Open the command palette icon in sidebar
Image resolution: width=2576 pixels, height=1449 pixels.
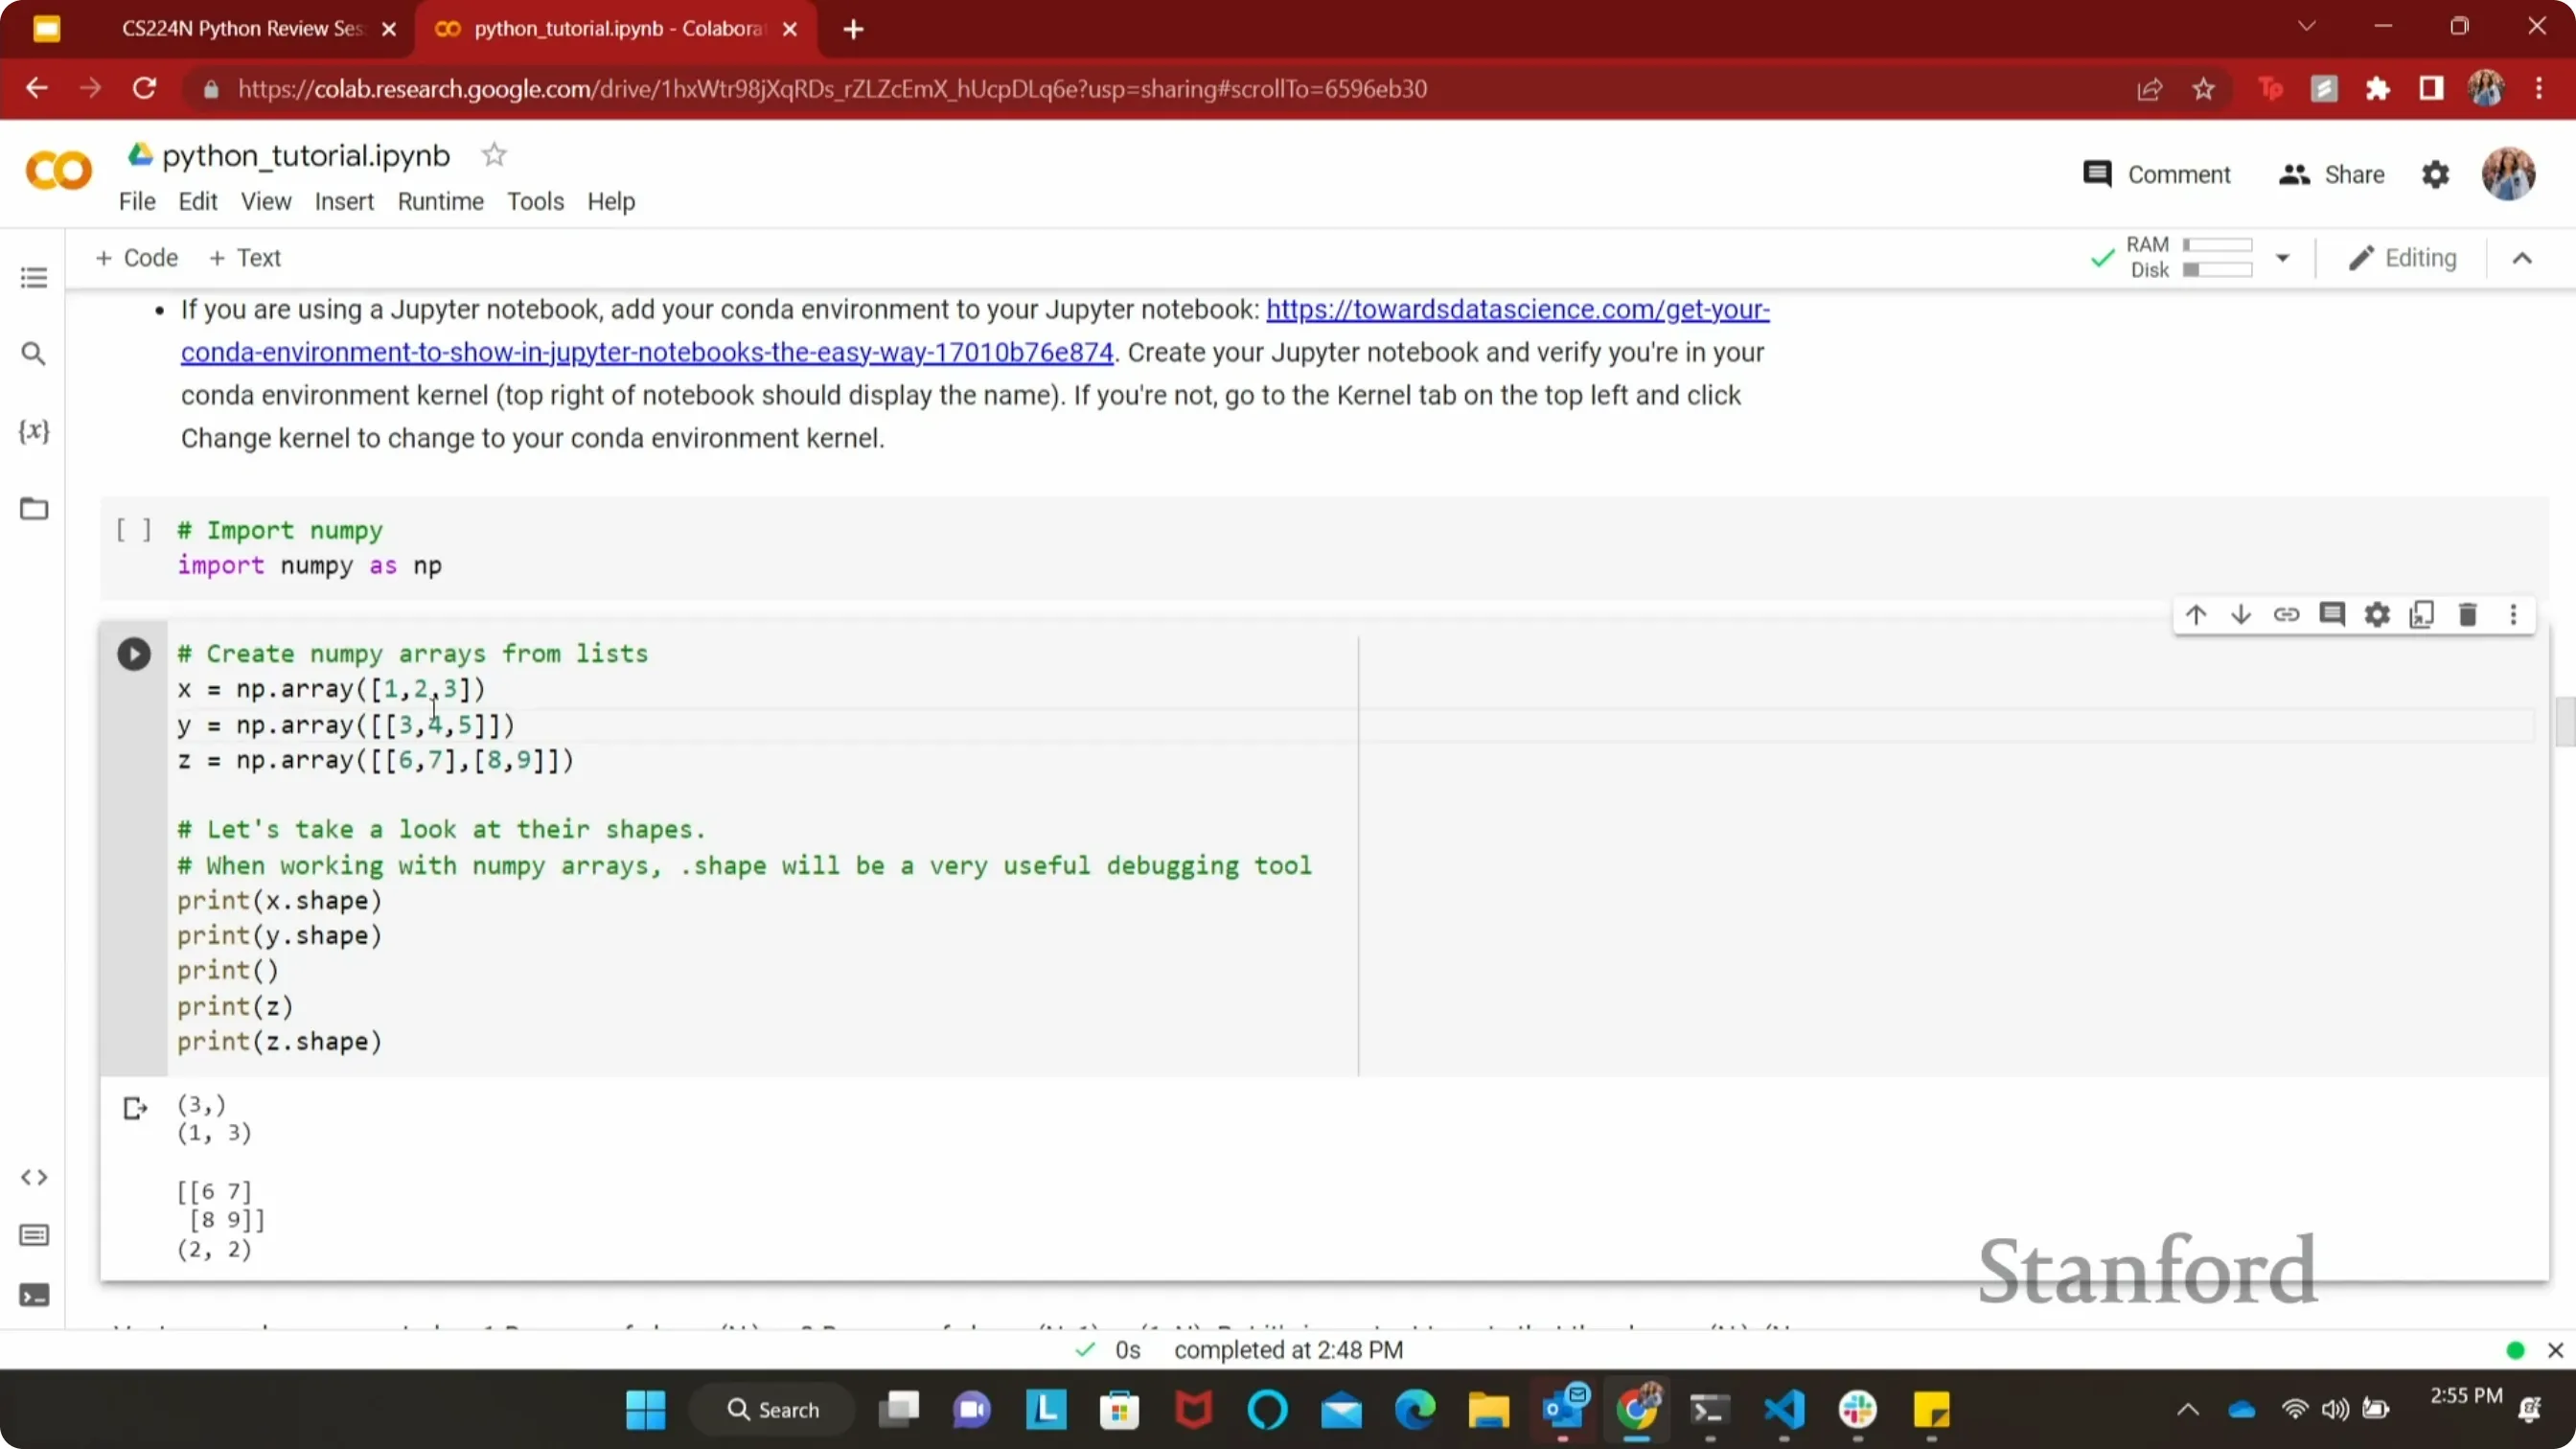34,1236
